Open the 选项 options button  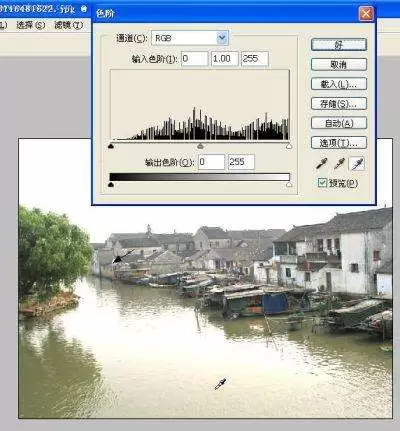coord(339,143)
